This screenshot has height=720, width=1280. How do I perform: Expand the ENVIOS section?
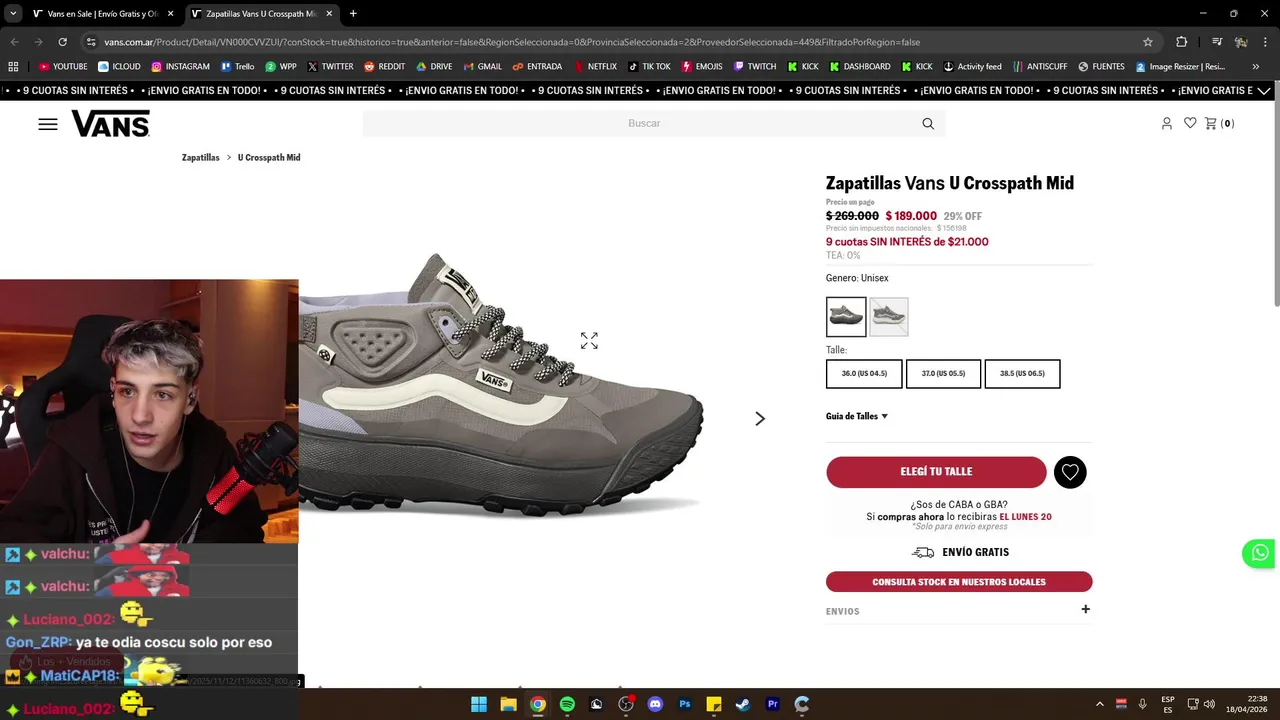click(x=958, y=610)
